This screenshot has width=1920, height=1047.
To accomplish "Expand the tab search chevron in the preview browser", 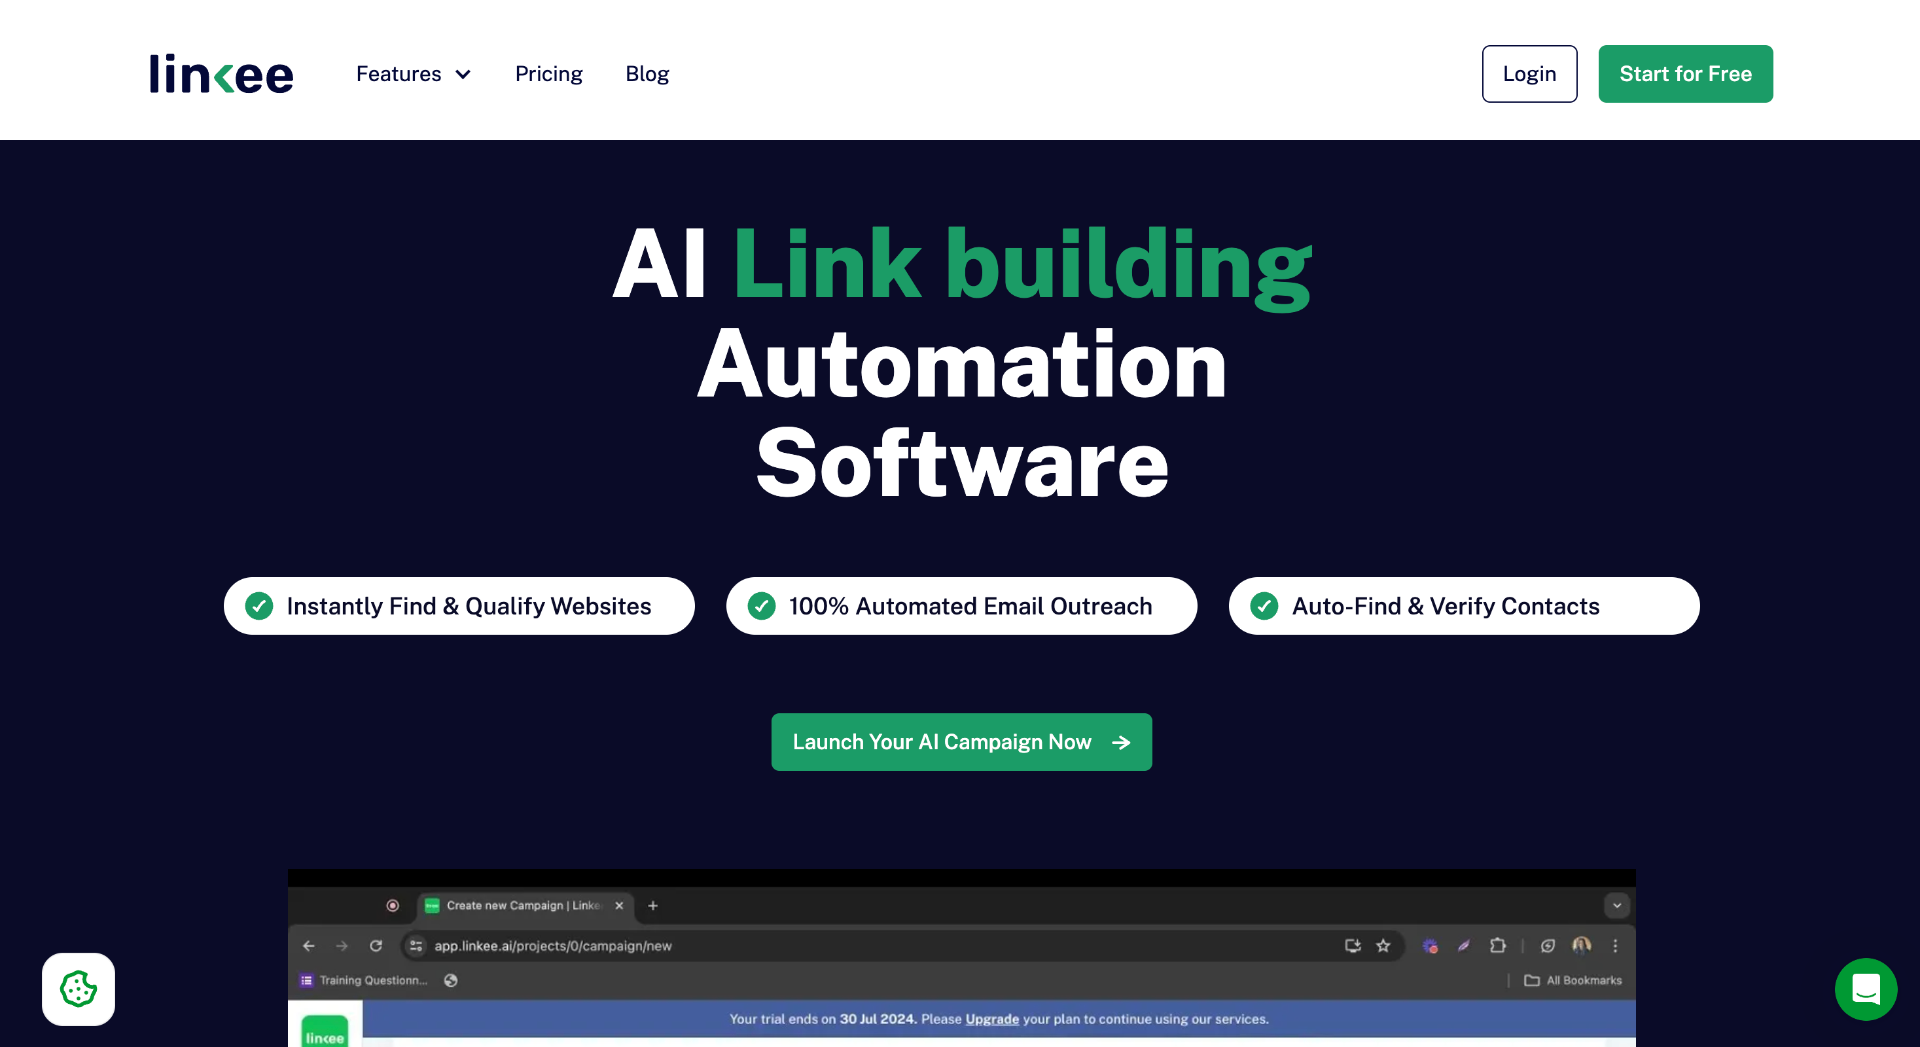I will [1617, 906].
